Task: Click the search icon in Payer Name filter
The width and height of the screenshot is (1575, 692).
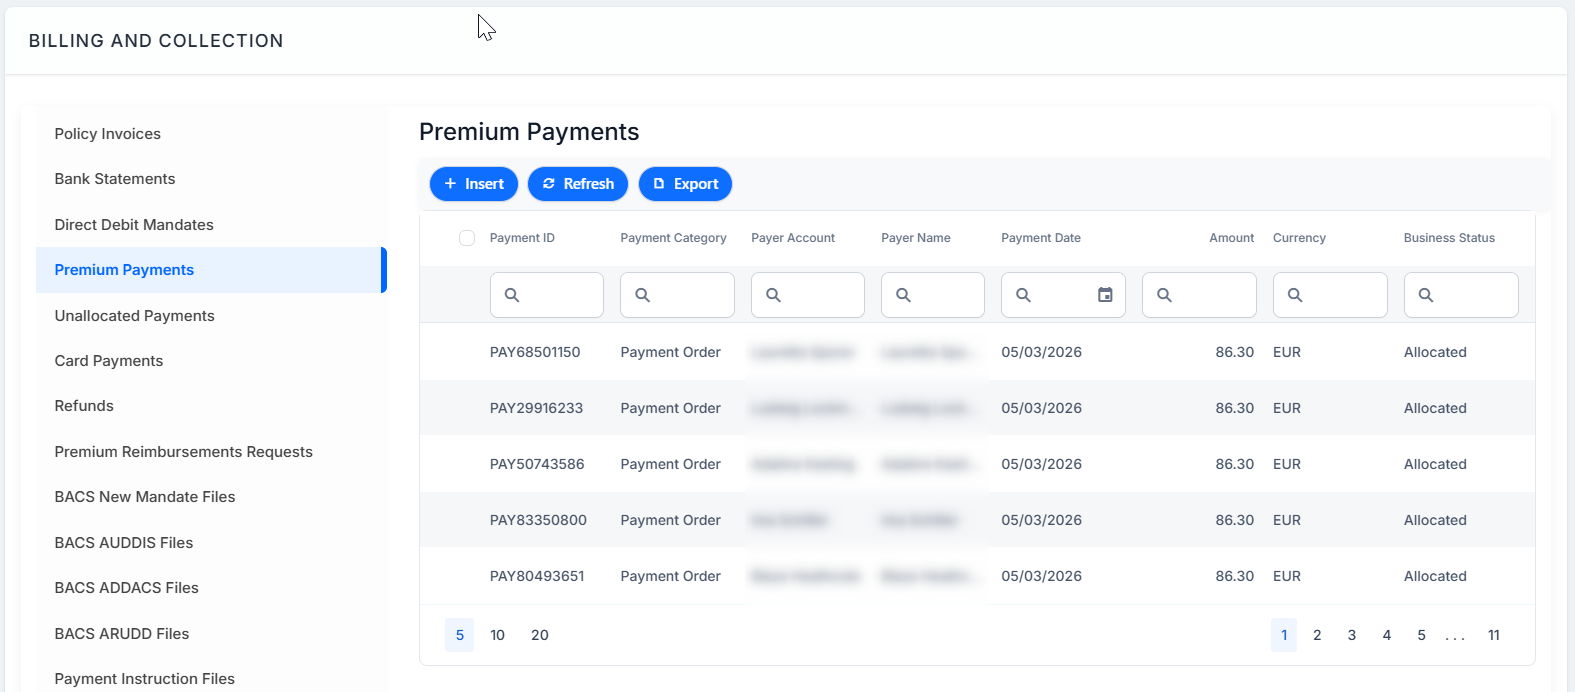Action: tap(903, 295)
